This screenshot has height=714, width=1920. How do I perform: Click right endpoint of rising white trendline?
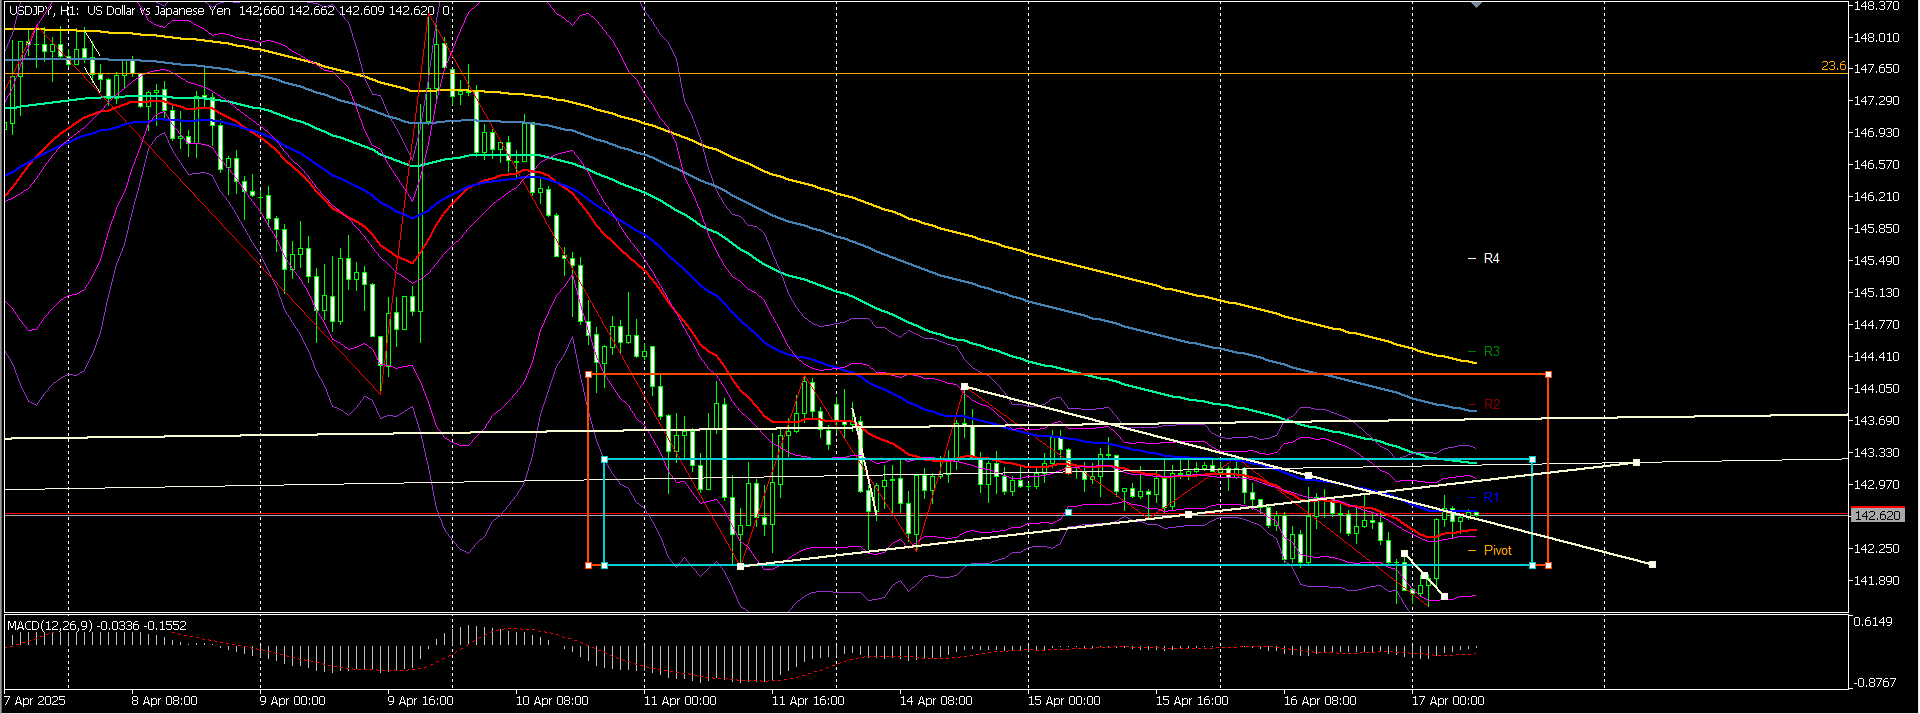coord(1636,462)
